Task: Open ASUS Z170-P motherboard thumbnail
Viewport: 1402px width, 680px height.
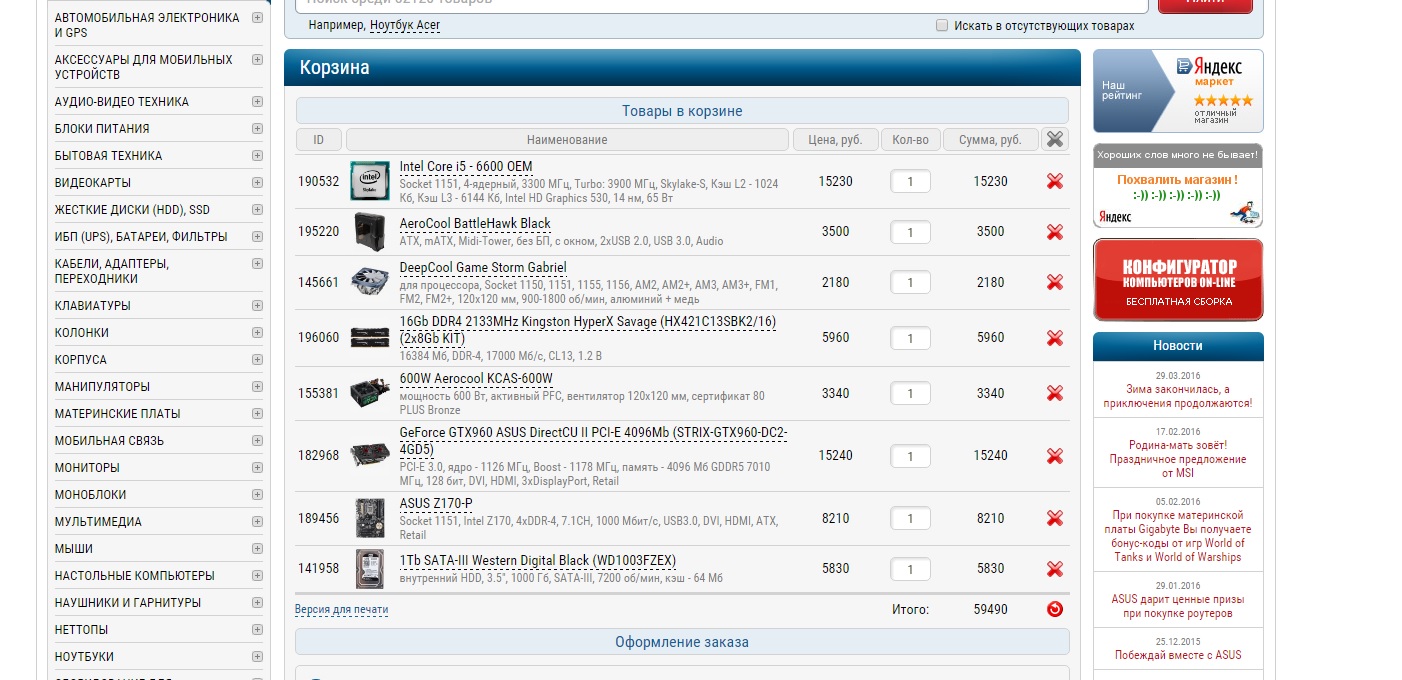Action: pyautogui.click(x=369, y=518)
